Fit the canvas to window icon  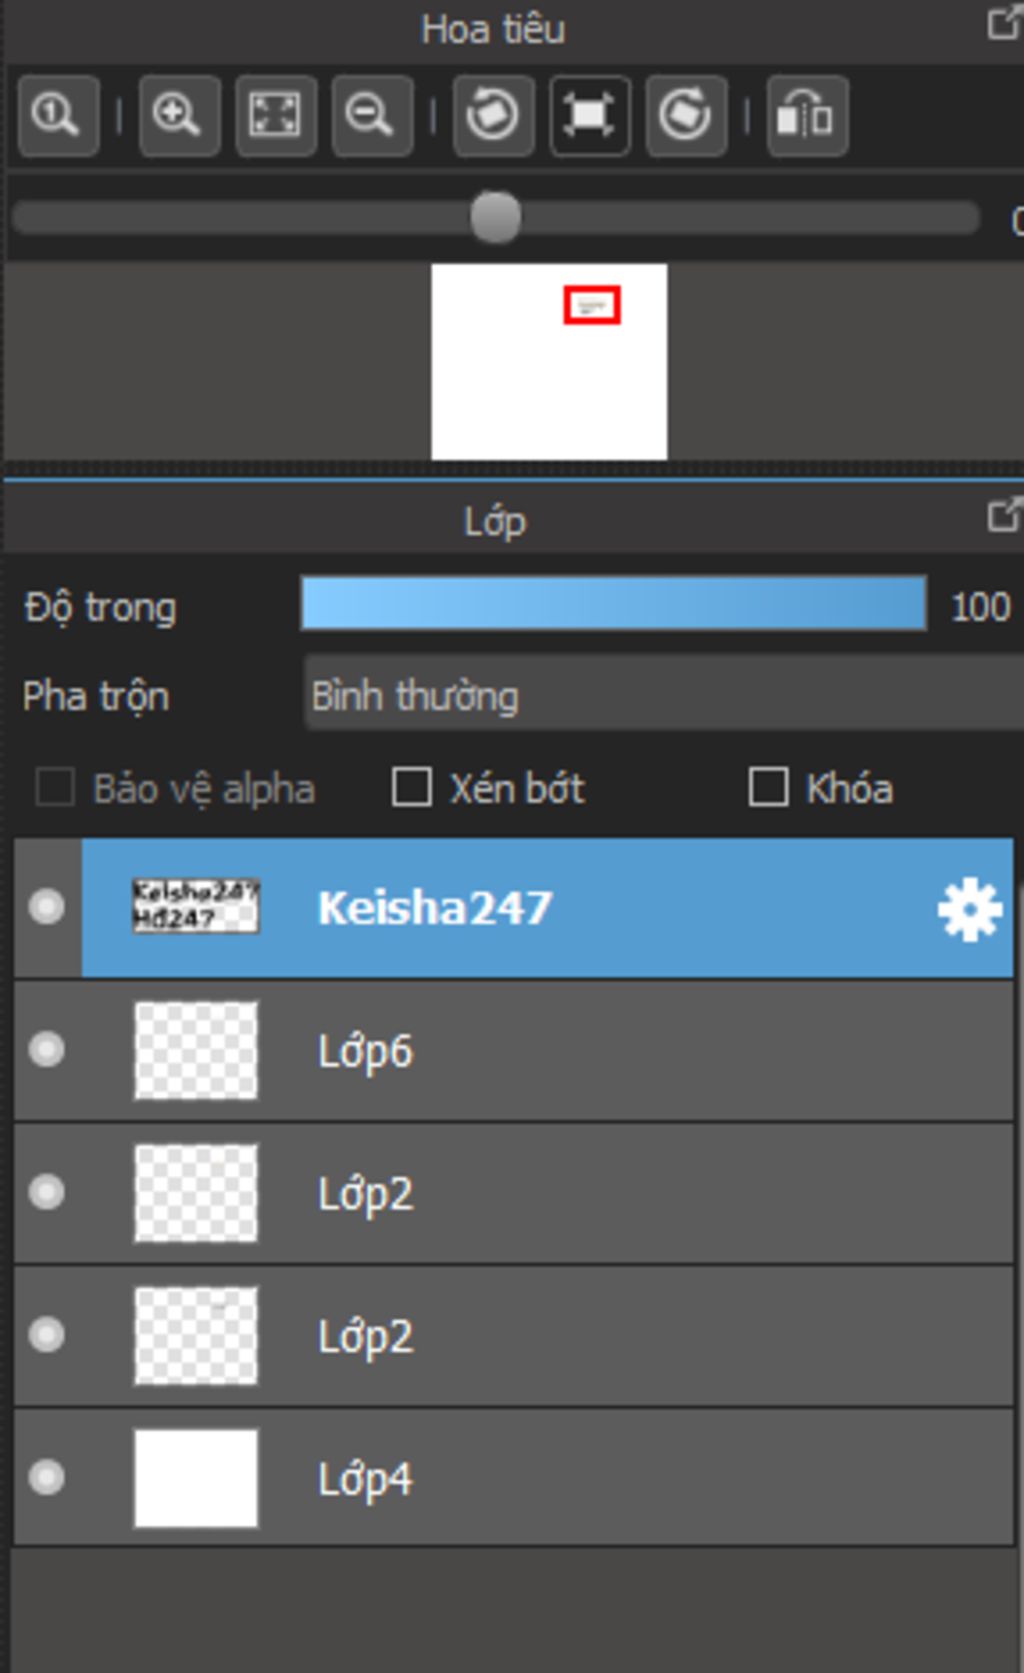(275, 116)
